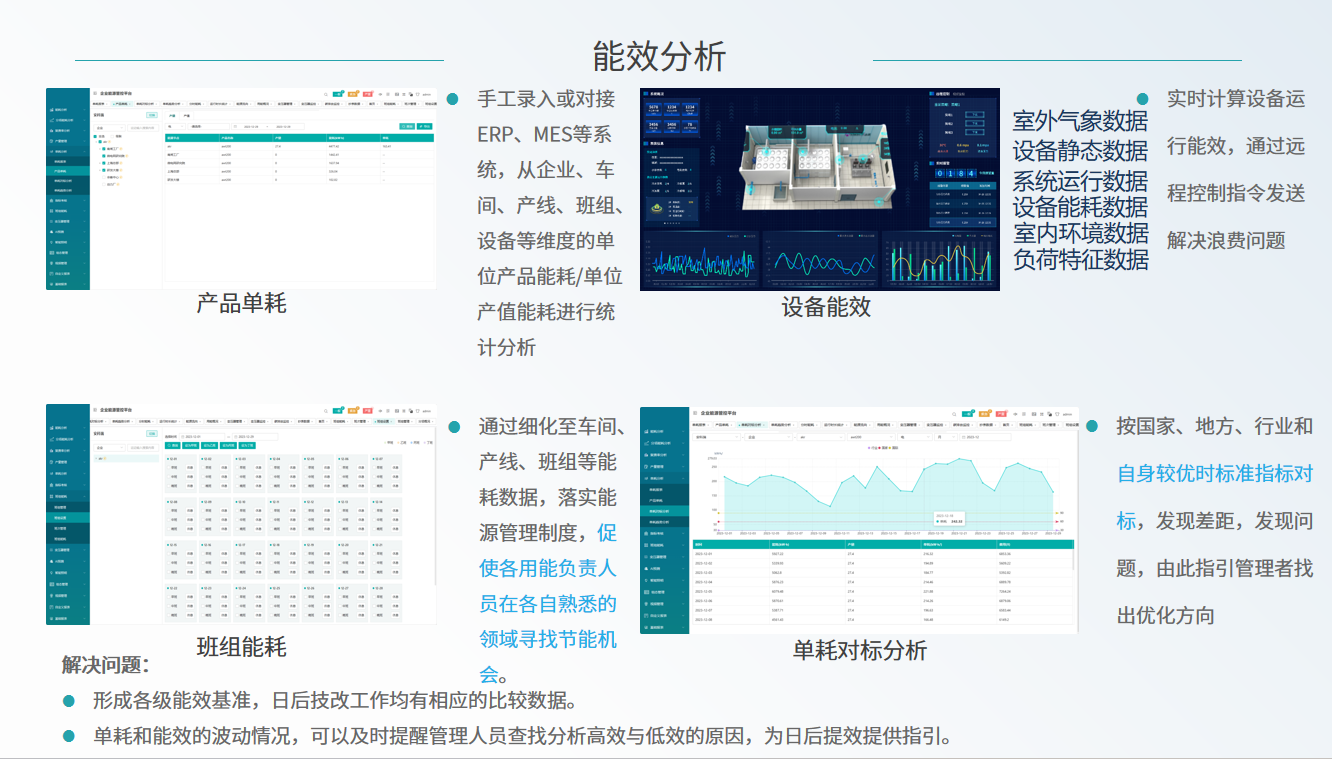Click the search magnifier icon in 产品单耗 screenshot header
This screenshot has height=759, width=1332.
(325, 93)
